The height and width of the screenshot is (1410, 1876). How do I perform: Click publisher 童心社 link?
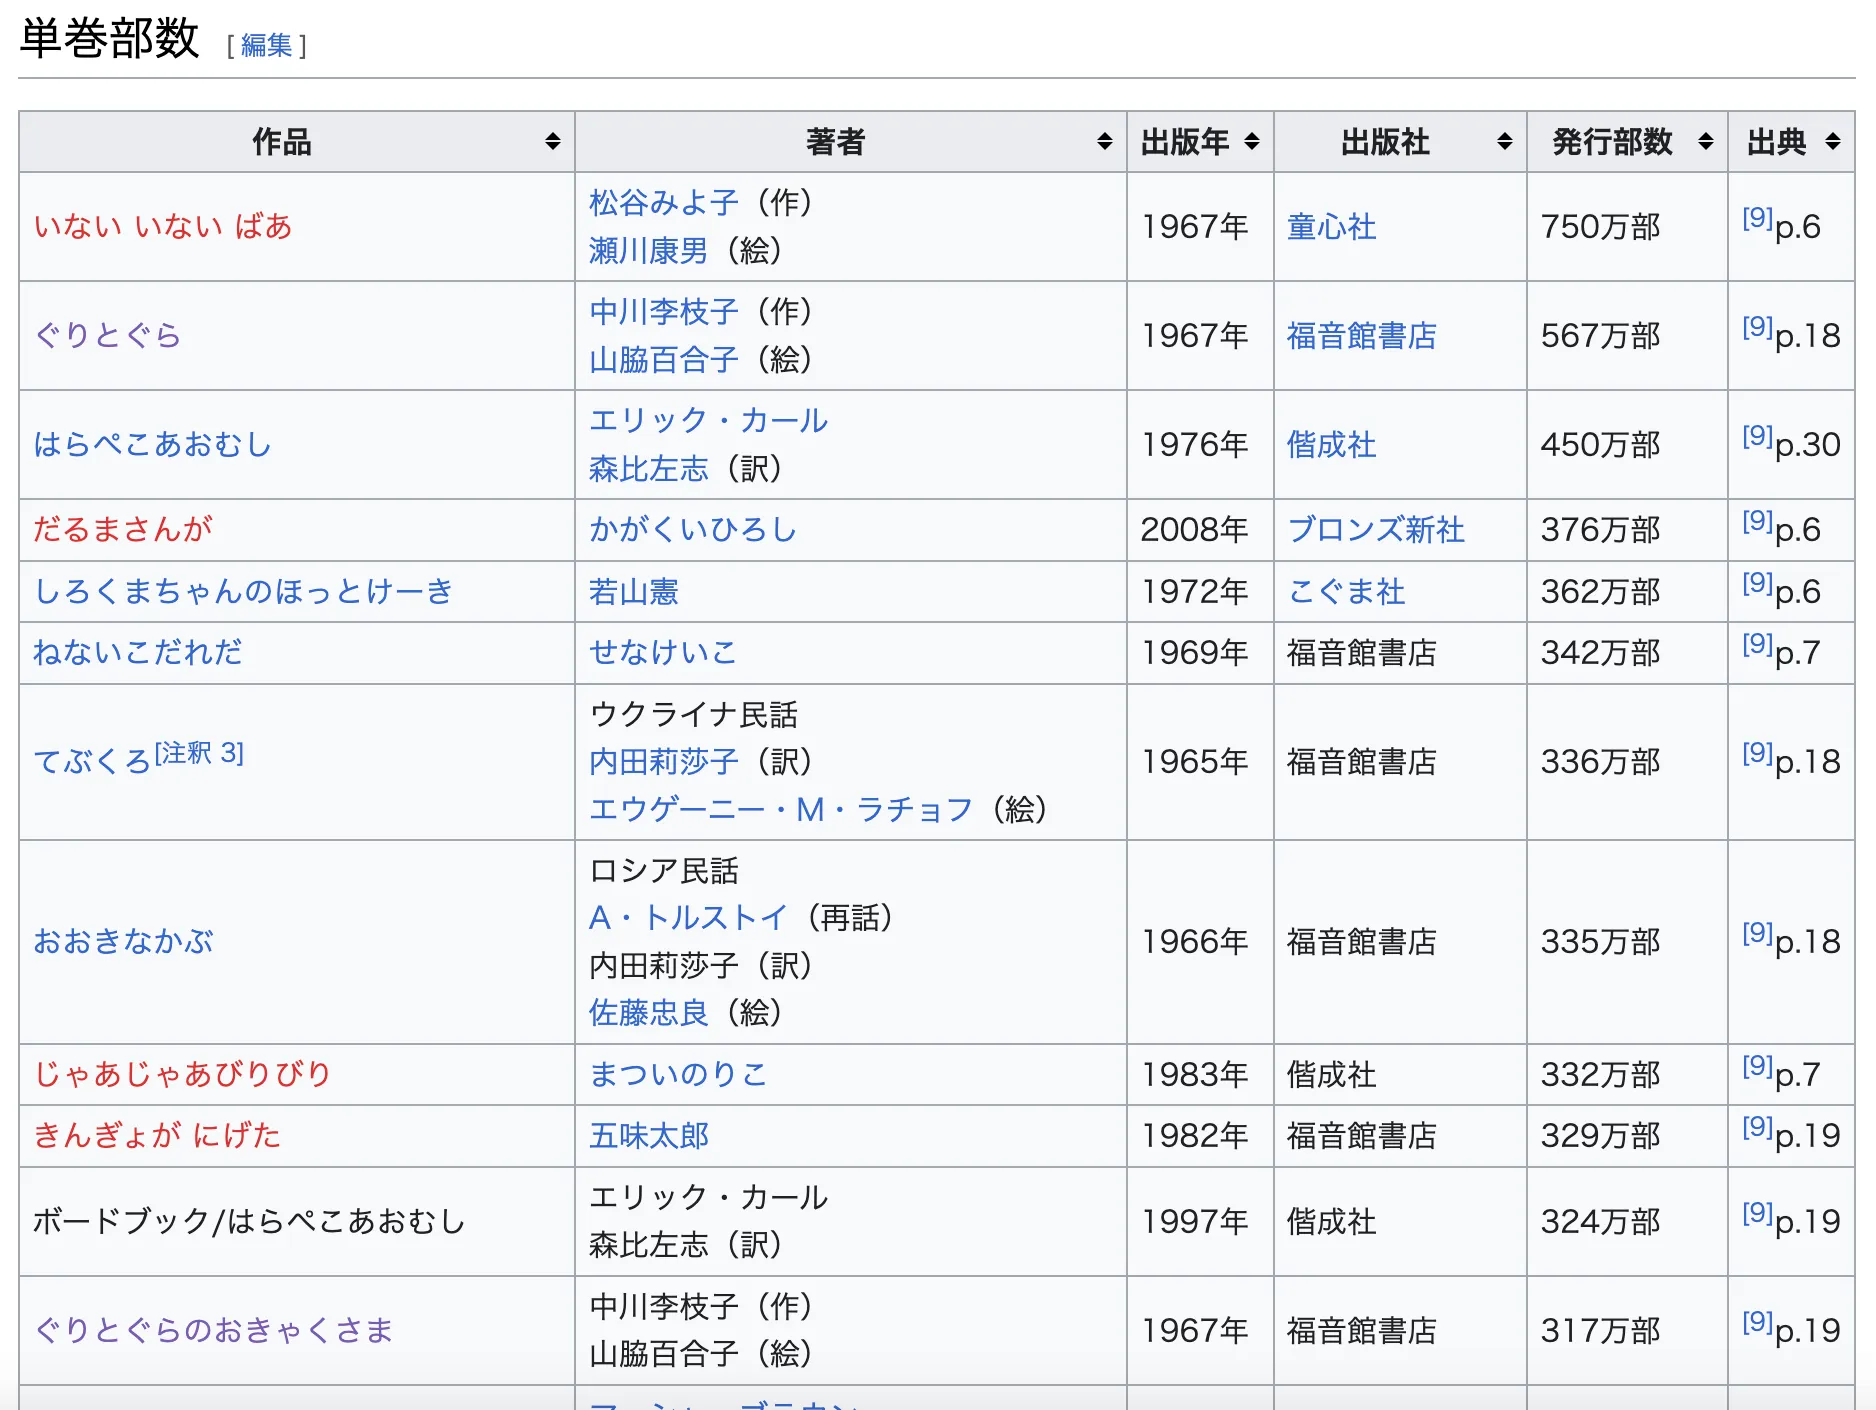(x=1331, y=227)
